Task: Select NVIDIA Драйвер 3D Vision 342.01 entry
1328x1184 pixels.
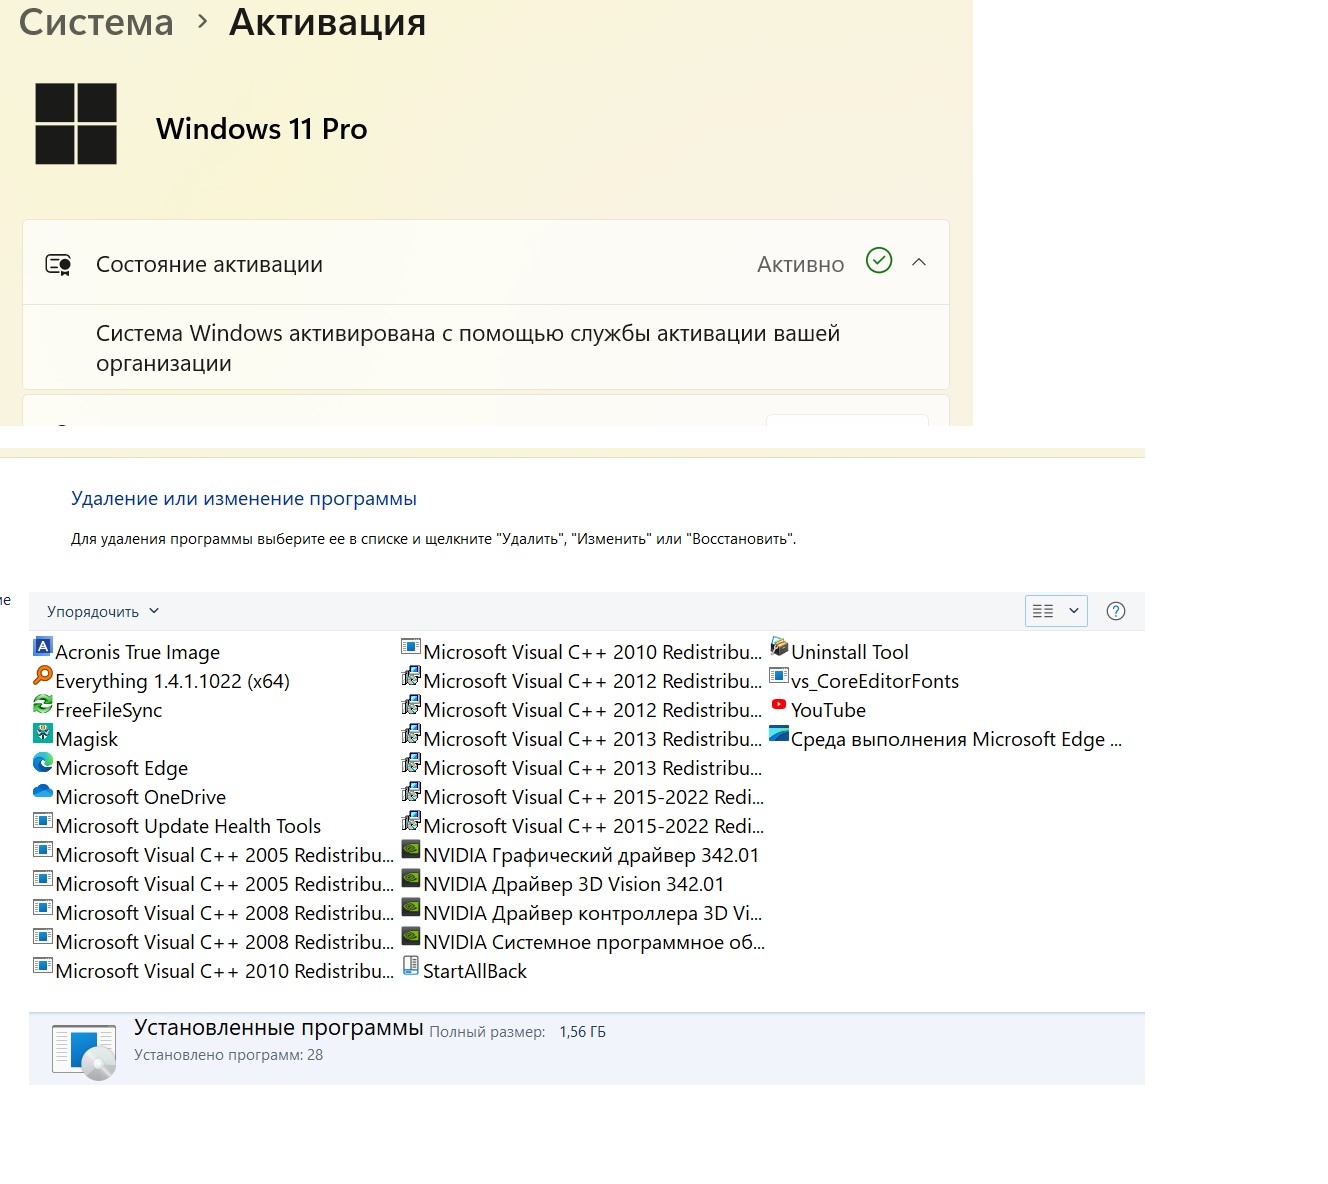Action: 574,884
